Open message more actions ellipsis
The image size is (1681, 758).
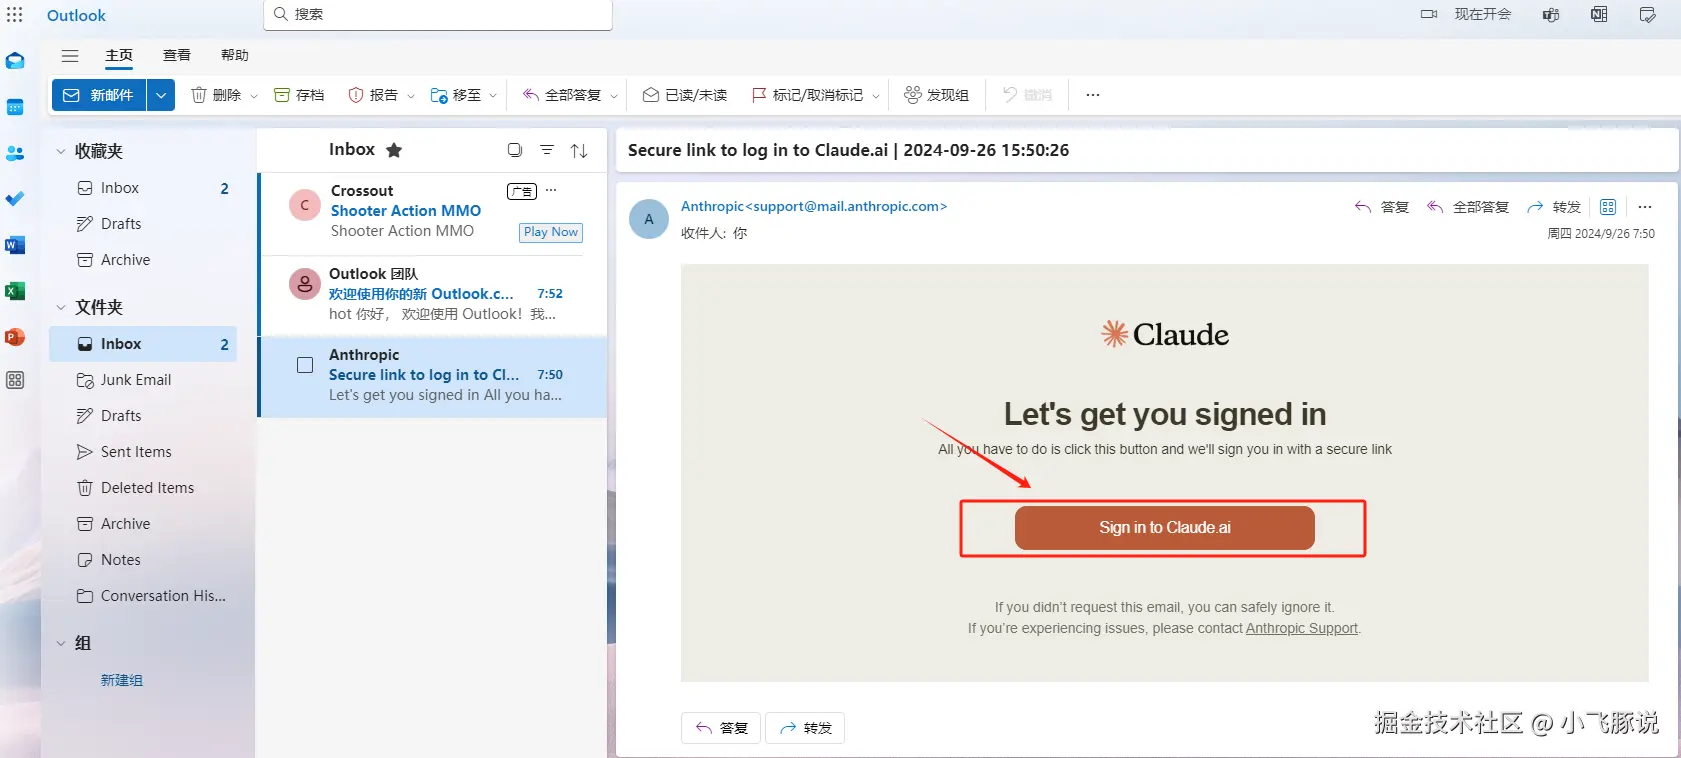tap(1645, 207)
